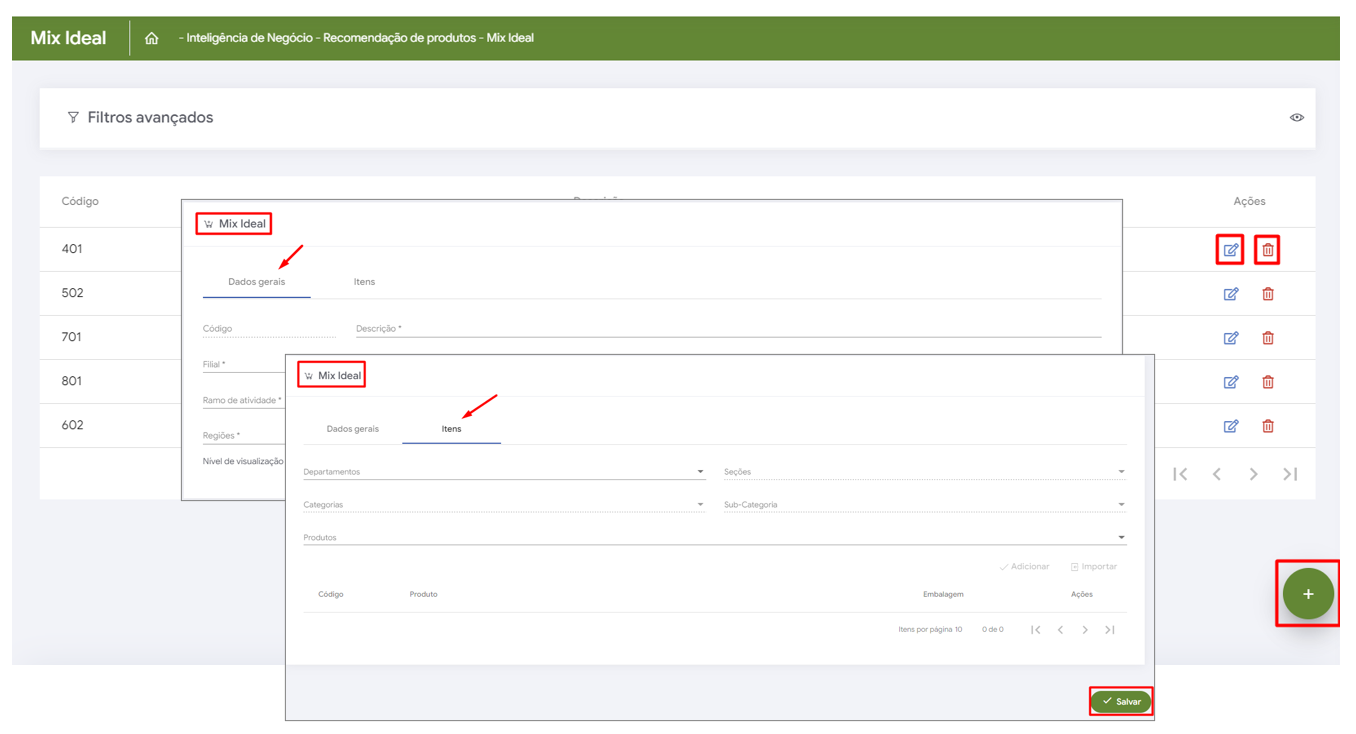Delete the mix with code 701
This screenshot has width=1356, height=734.
(1267, 338)
